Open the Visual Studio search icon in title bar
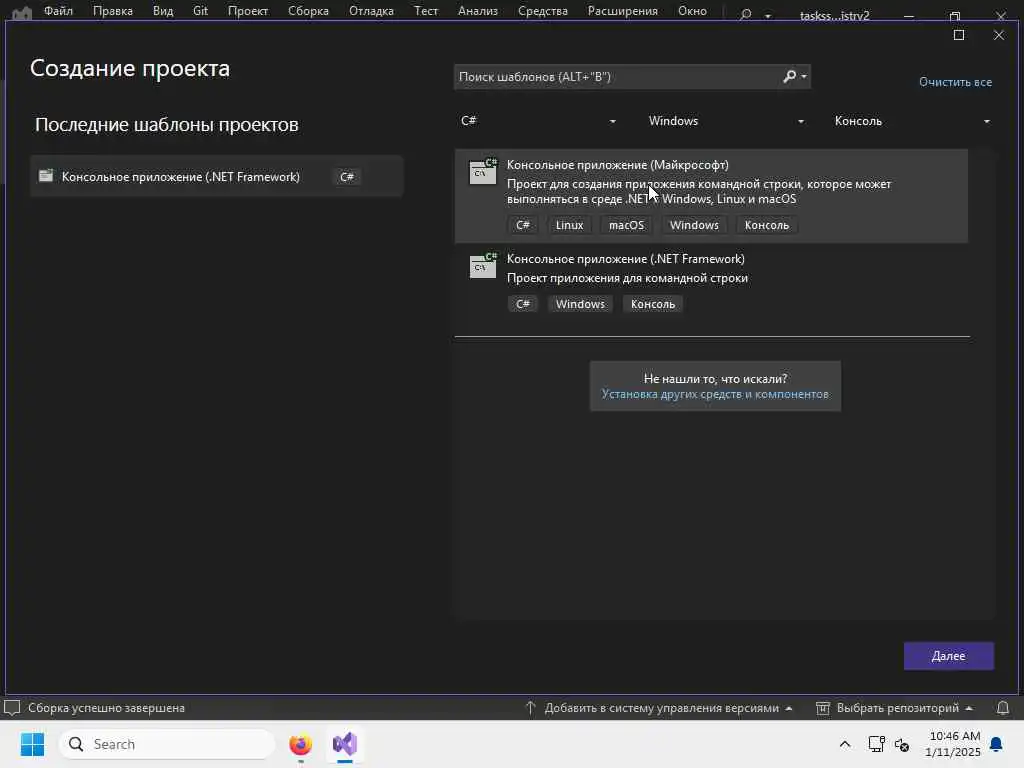This screenshot has width=1024, height=768. pos(745,14)
